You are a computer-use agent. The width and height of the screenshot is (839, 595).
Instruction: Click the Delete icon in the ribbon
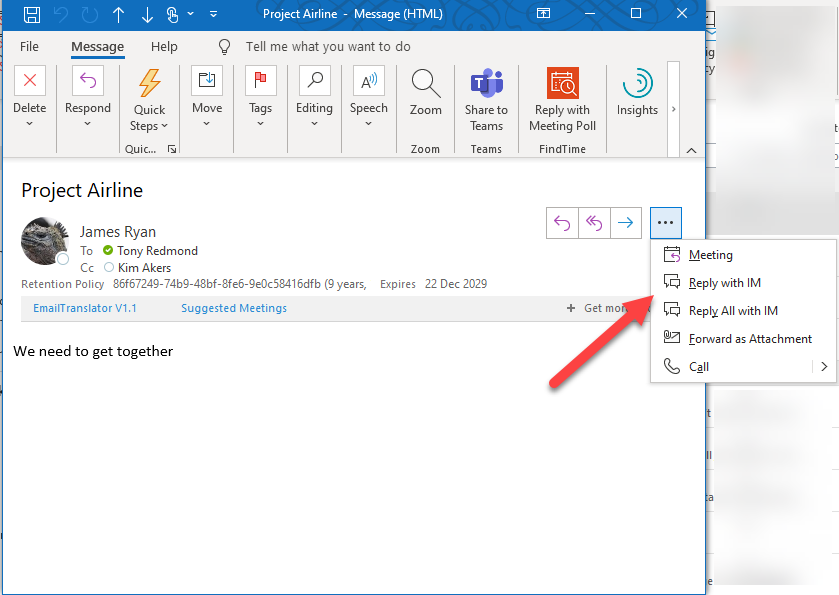[30, 82]
